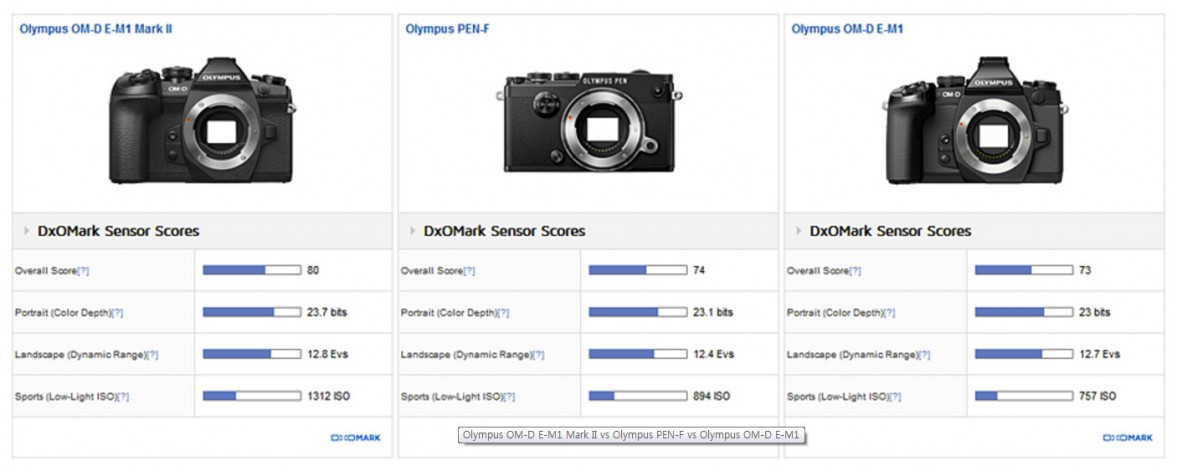Click the comparison tooltip text at bottom
The height and width of the screenshot is (471, 1177).
(x=631, y=435)
